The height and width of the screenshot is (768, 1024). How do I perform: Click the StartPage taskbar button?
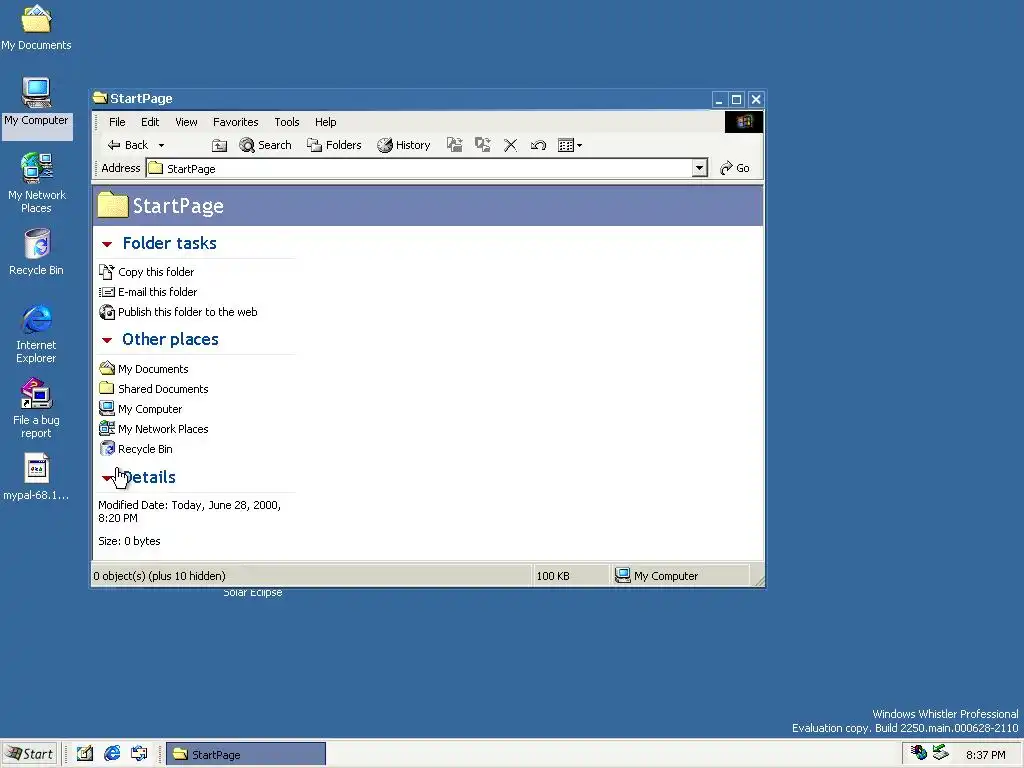click(x=246, y=754)
